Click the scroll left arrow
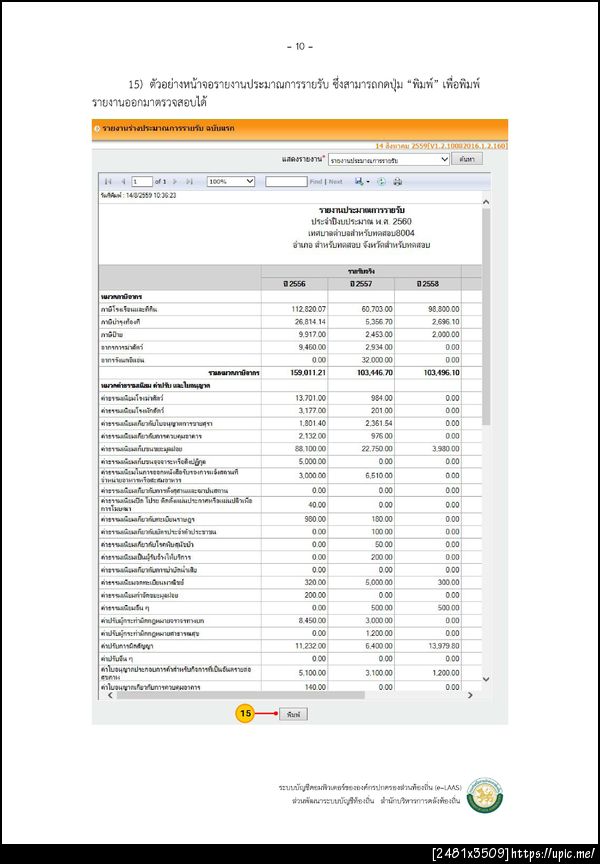 click(x=110, y=695)
